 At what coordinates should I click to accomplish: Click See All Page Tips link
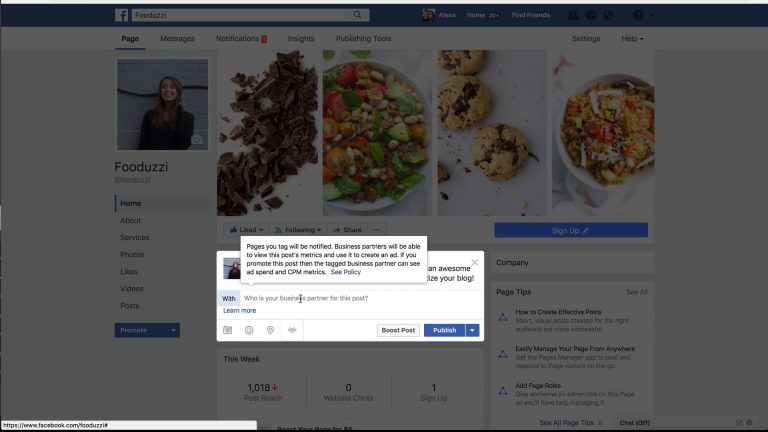pos(567,423)
